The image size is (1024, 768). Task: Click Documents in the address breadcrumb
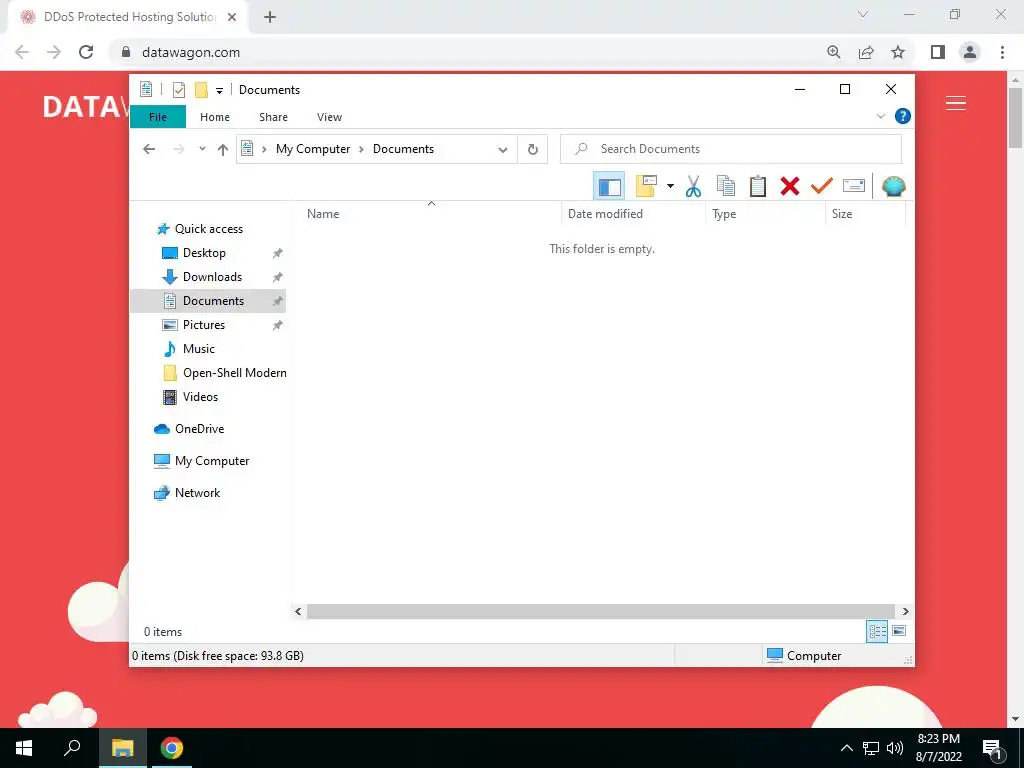point(403,149)
